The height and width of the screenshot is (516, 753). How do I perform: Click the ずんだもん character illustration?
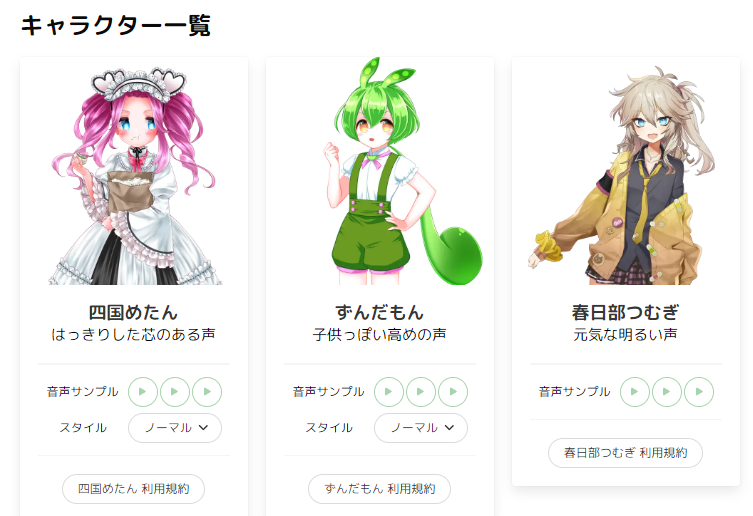[x=402, y=171]
